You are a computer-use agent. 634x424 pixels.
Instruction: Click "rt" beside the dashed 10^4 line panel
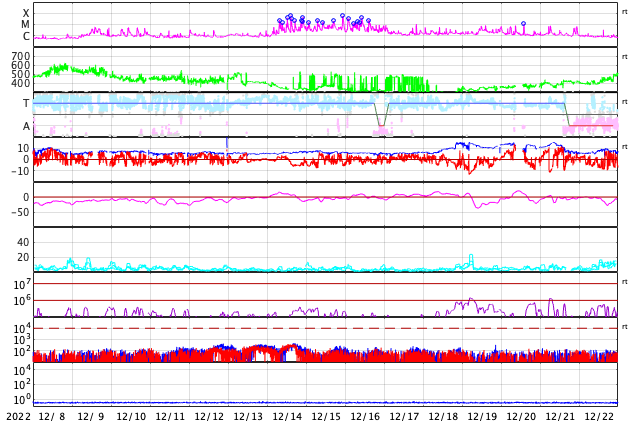[x=624, y=326]
